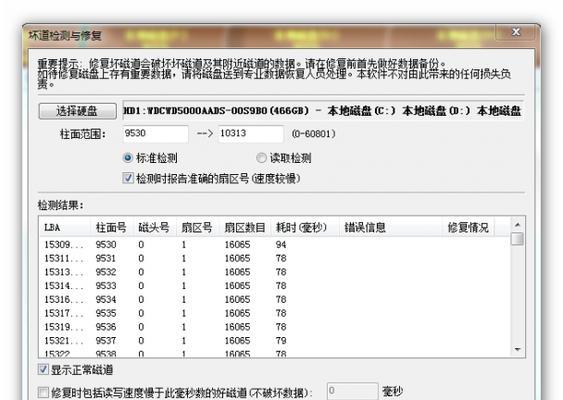Click the results list scroll-down arrow
Screen dimensions: 563x400
(x=517, y=349)
